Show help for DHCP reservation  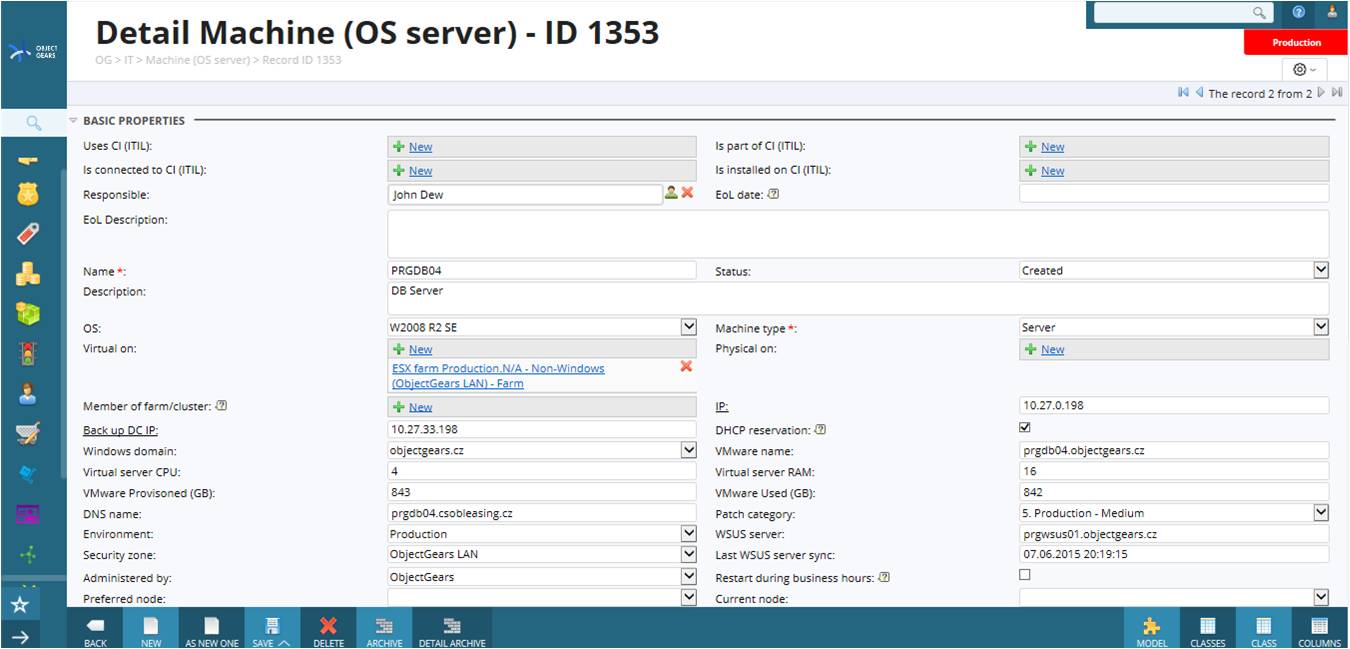[x=820, y=430]
